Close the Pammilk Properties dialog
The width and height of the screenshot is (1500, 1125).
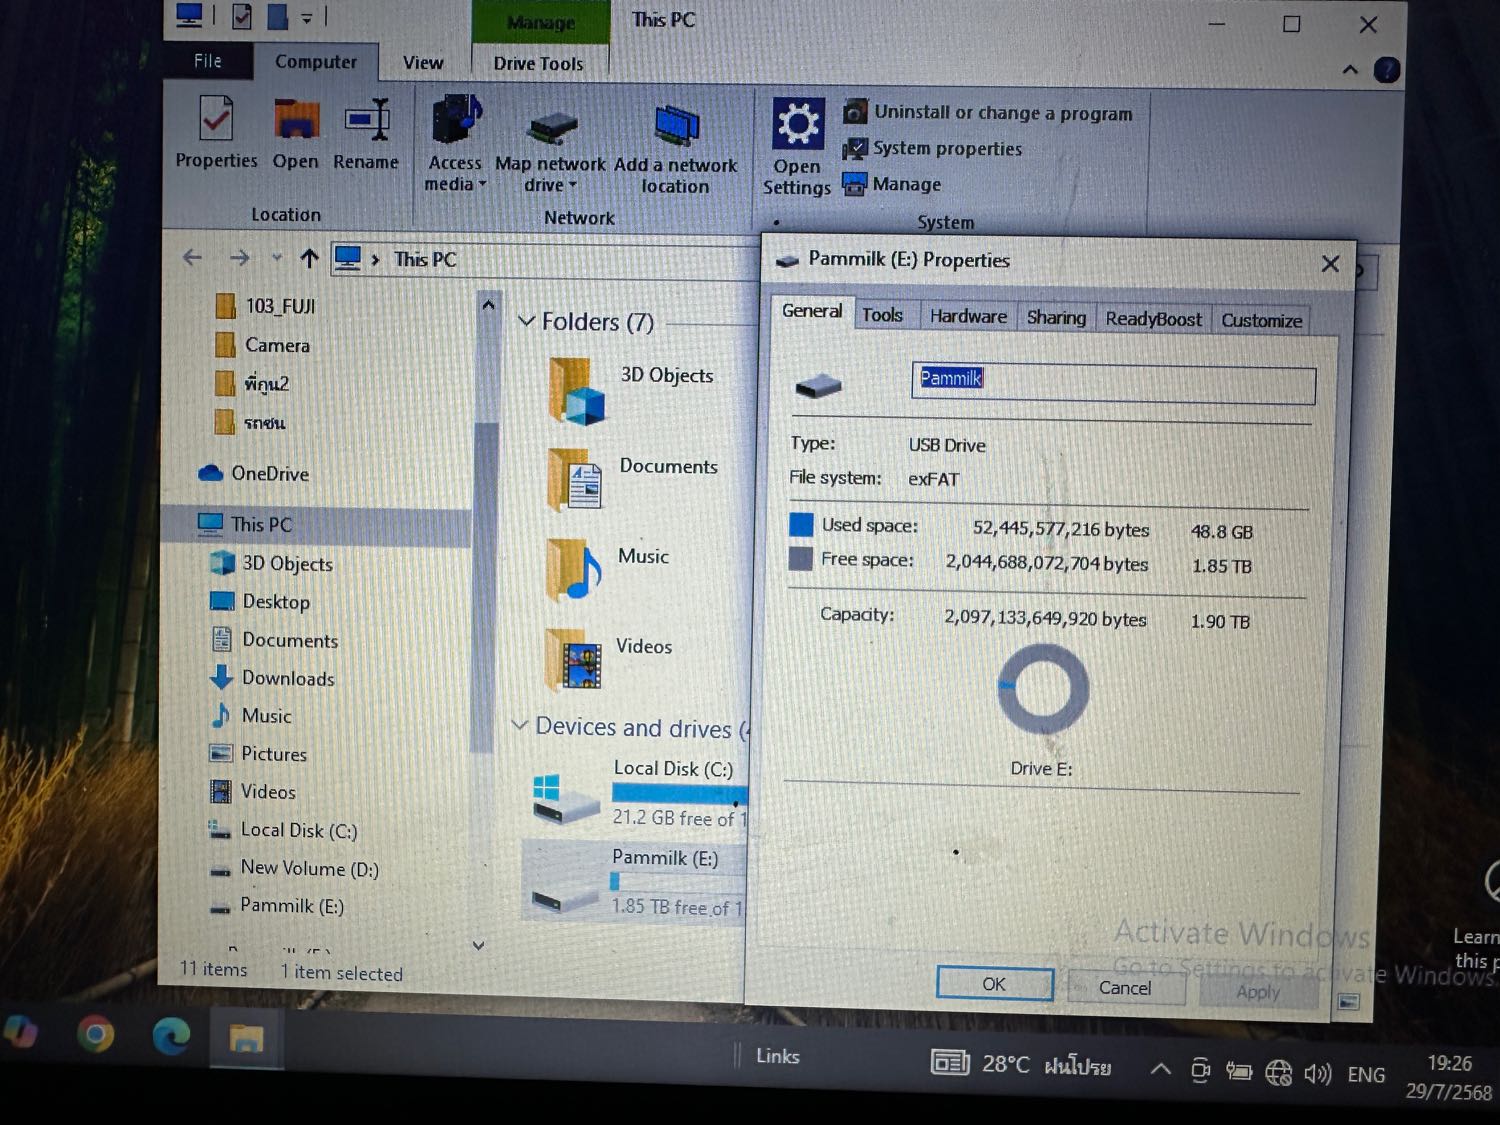coord(1330,264)
